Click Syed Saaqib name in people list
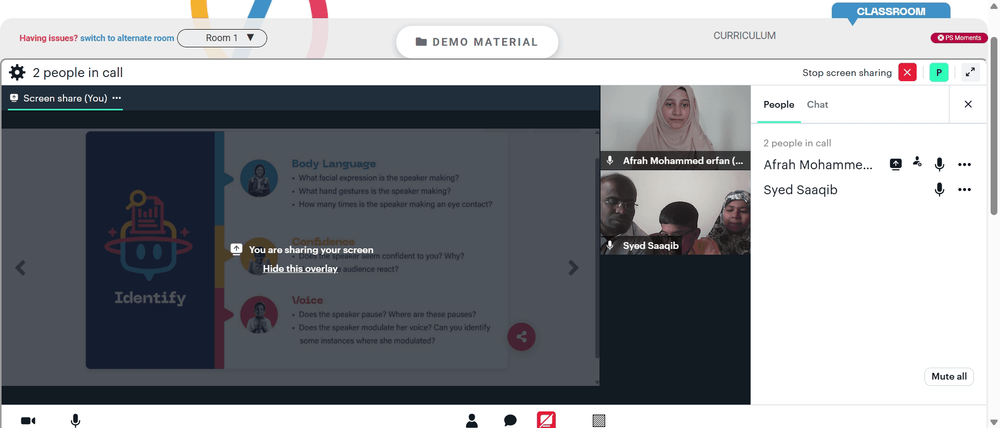 coord(800,190)
